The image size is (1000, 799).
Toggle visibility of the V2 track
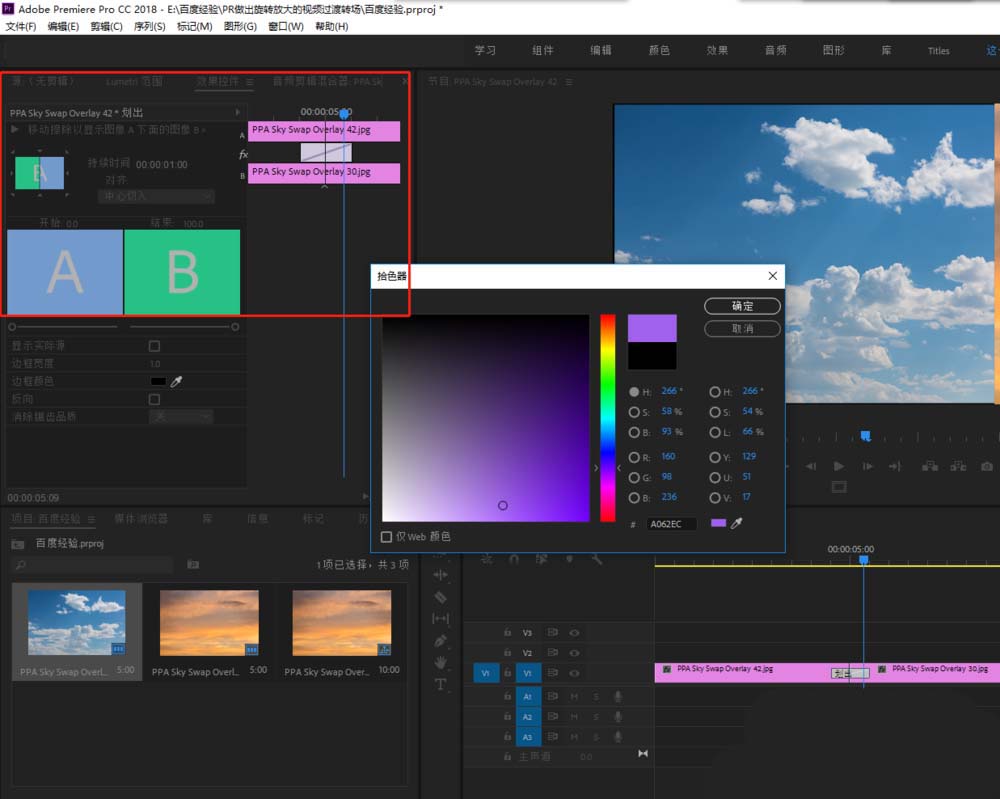click(575, 653)
